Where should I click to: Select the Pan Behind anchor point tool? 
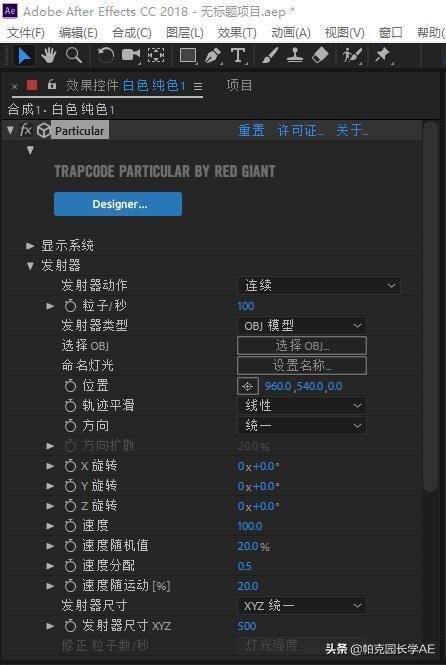coord(156,56)
